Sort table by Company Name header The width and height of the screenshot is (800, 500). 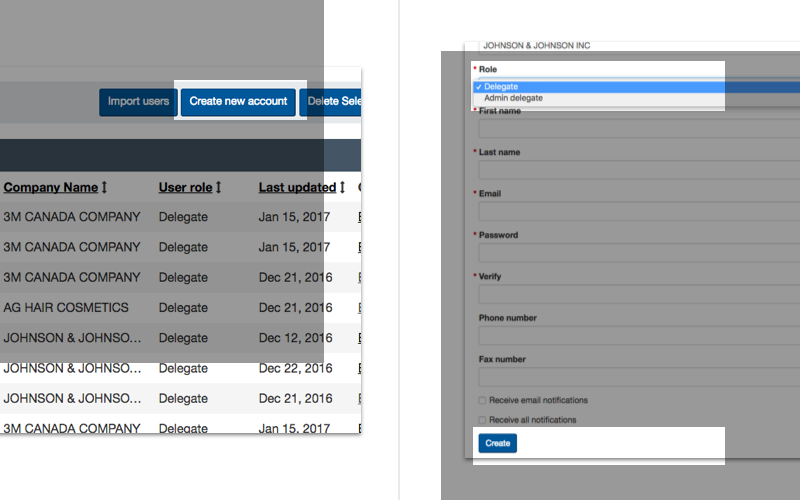(50, 188)
